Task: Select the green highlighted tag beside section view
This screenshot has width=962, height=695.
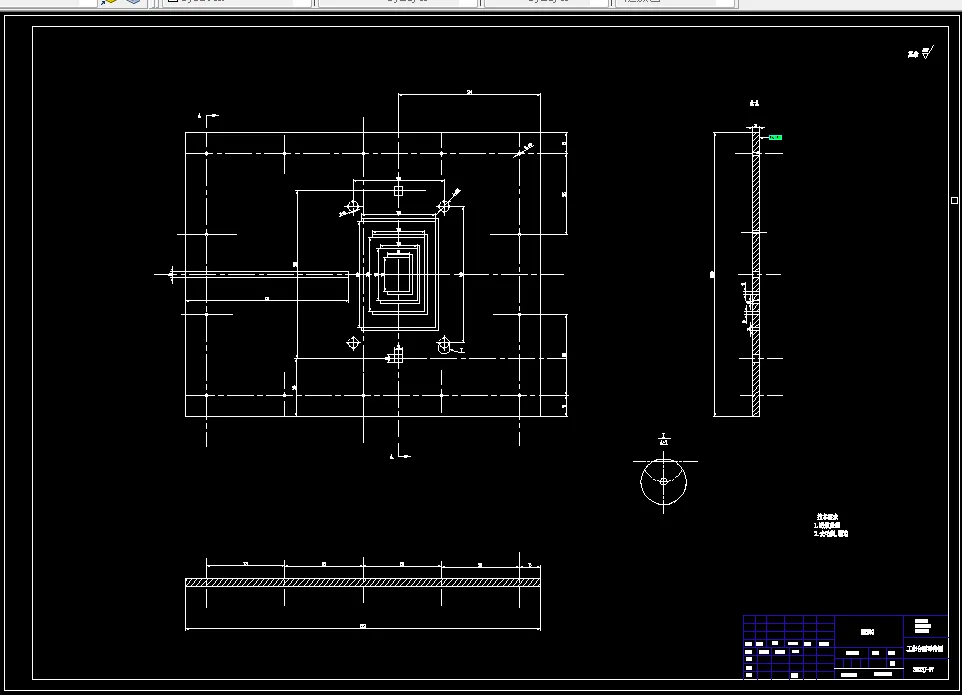Action: 775,137
